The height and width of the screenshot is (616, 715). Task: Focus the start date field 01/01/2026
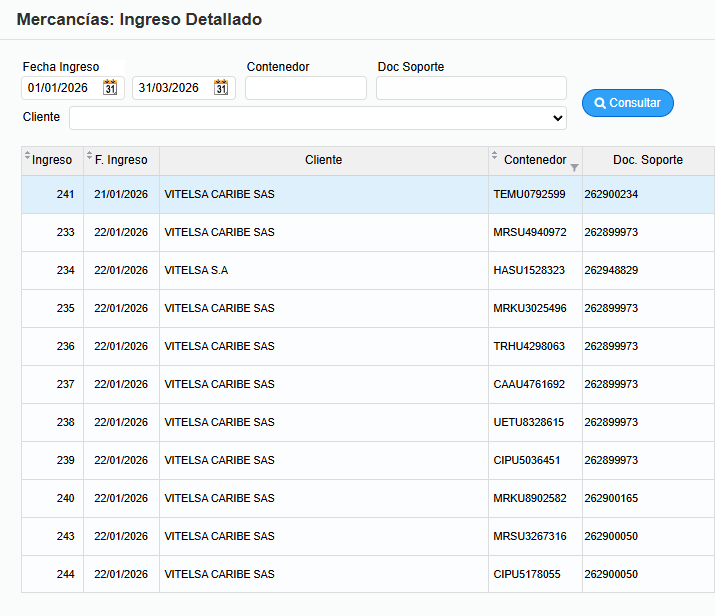[x=62, y=88]
